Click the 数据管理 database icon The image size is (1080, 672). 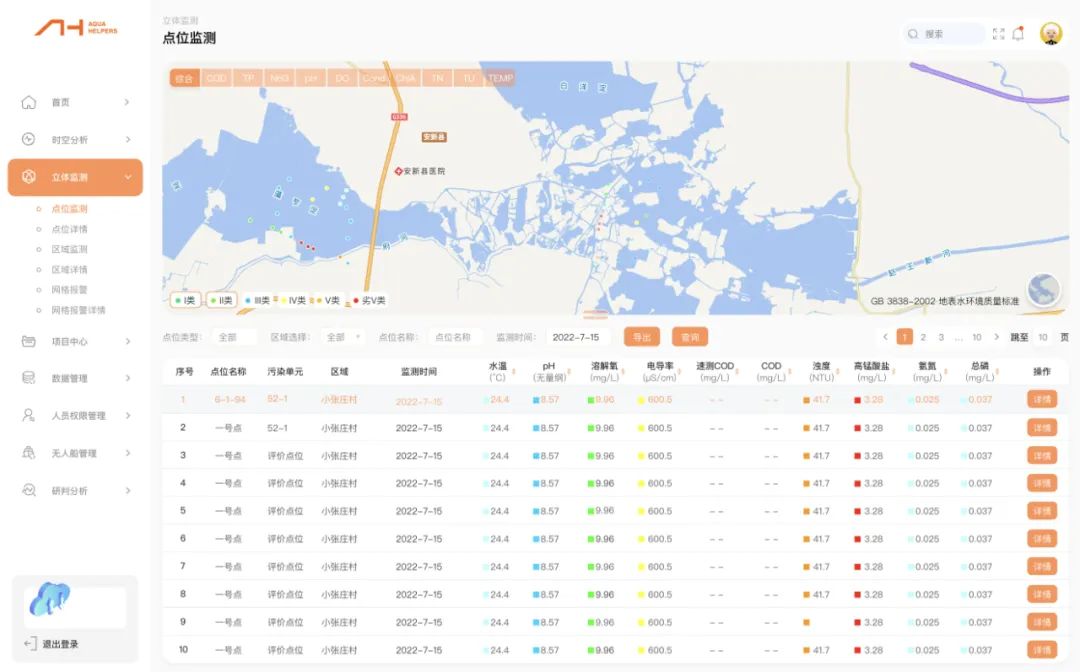(x=29, y=378)
